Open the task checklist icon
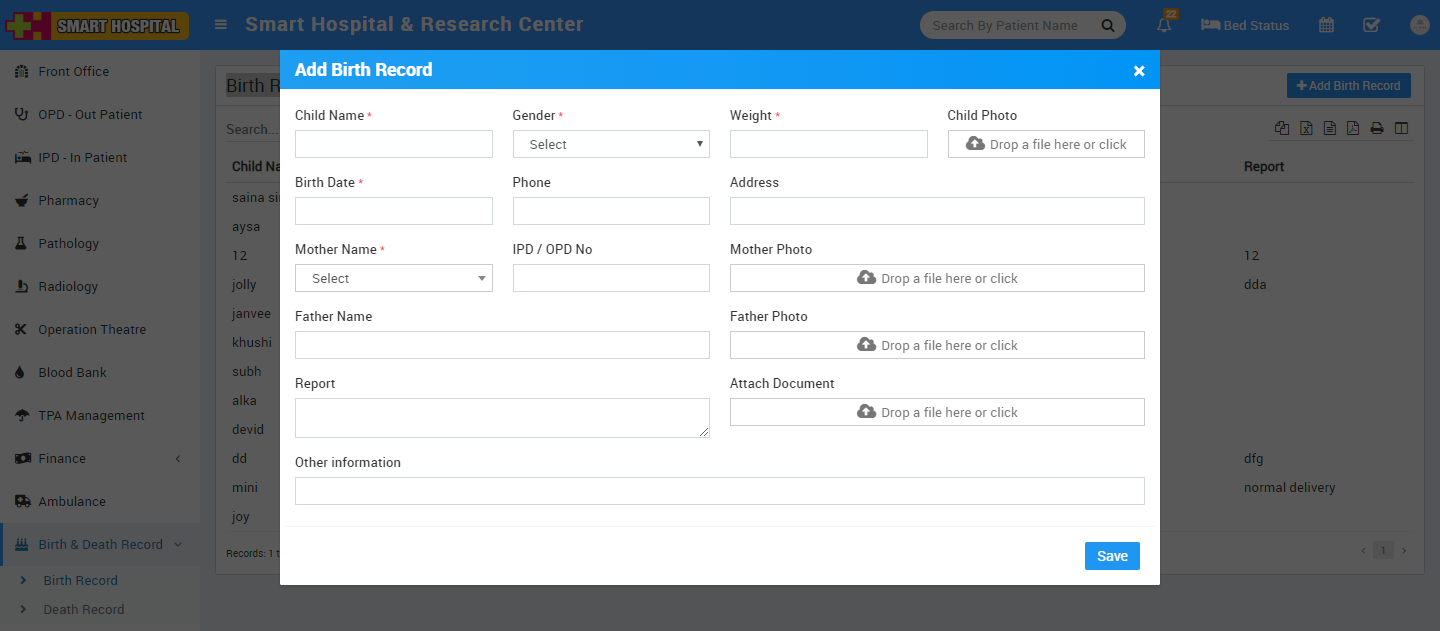The width and height of the screenshot is (1440, 631). click(1371, 25)
